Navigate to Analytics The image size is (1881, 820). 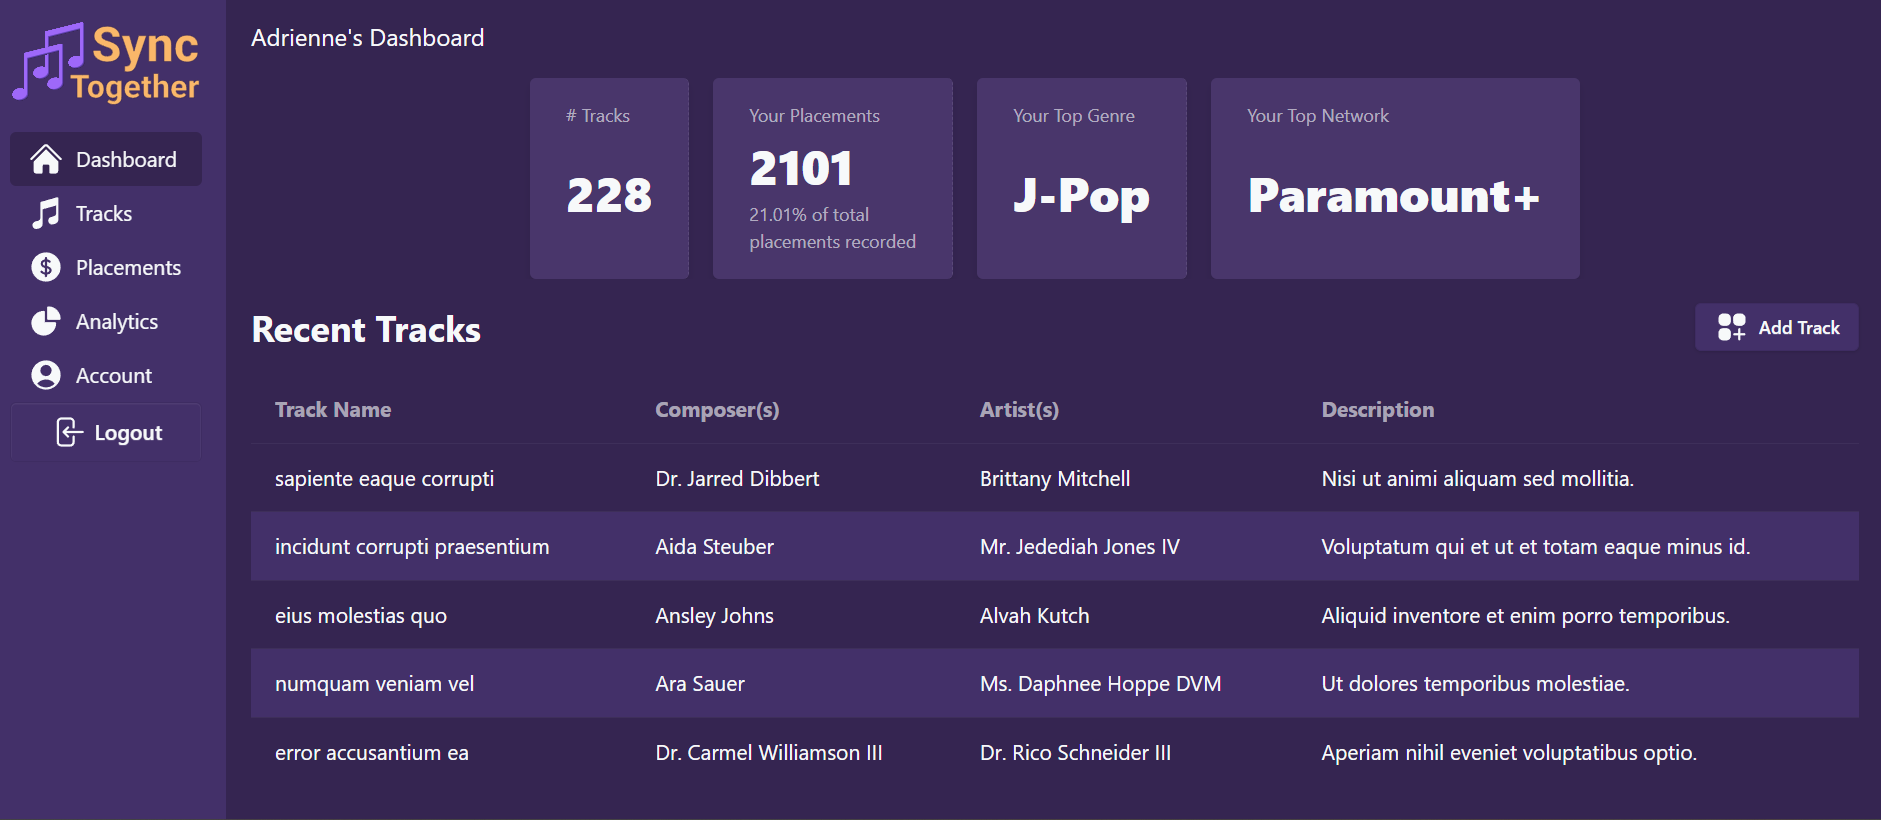click(106, 321)
